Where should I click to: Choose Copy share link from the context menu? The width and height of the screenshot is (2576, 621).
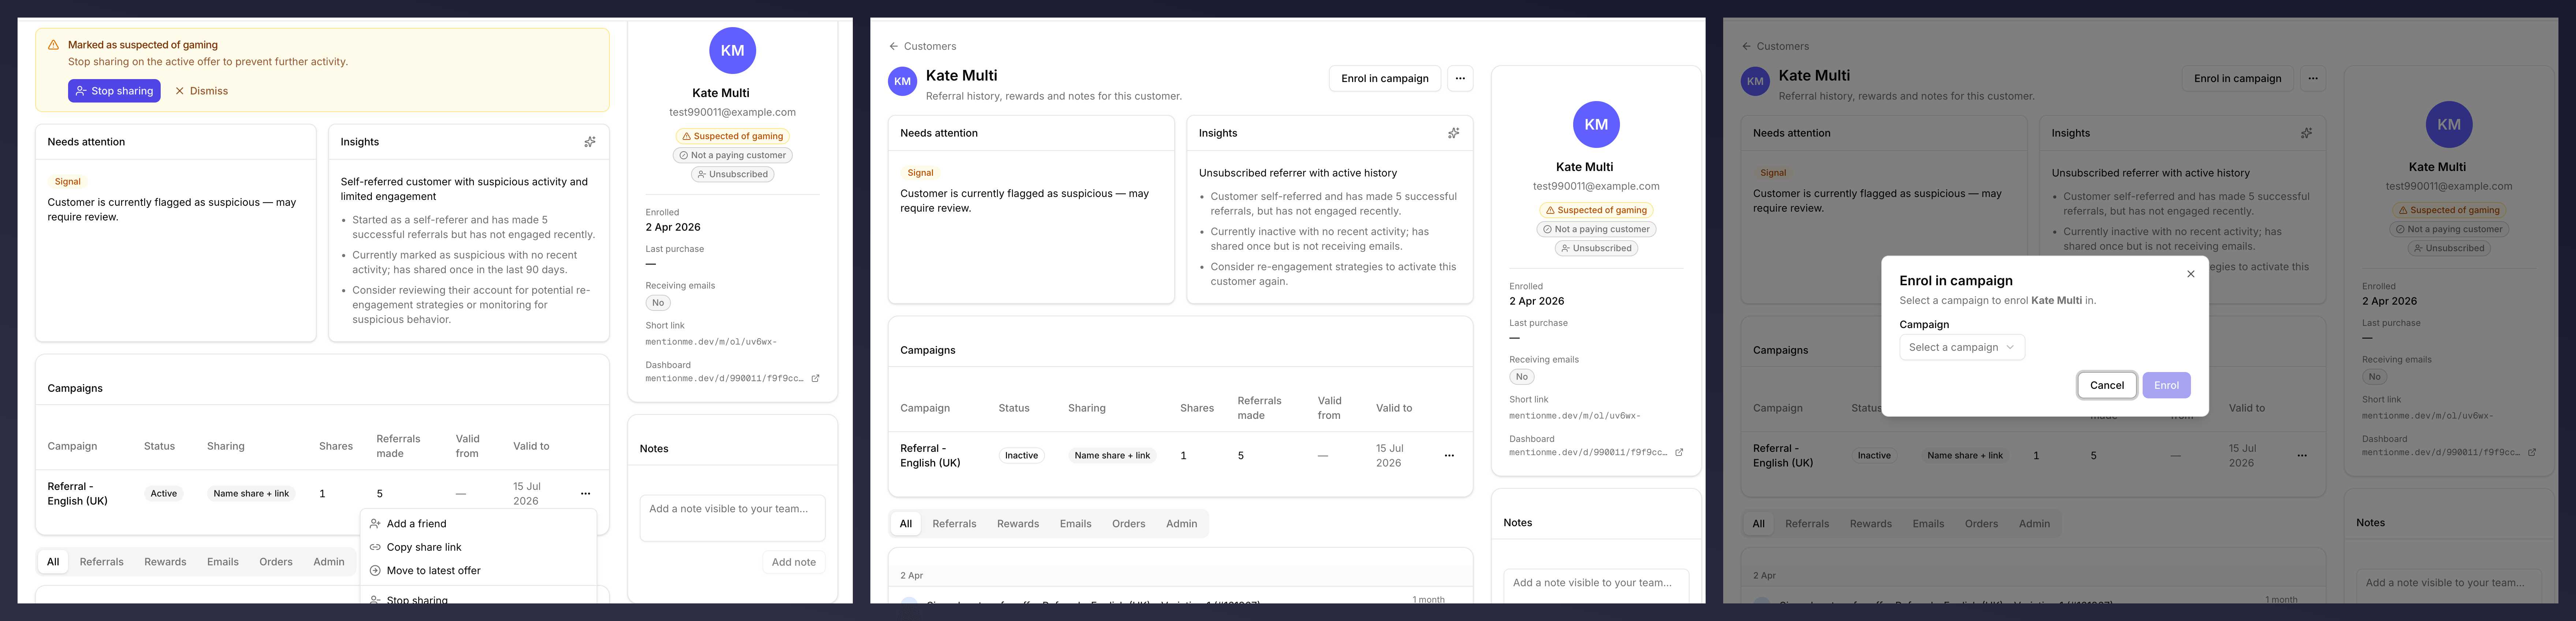(x=478, y=547)
